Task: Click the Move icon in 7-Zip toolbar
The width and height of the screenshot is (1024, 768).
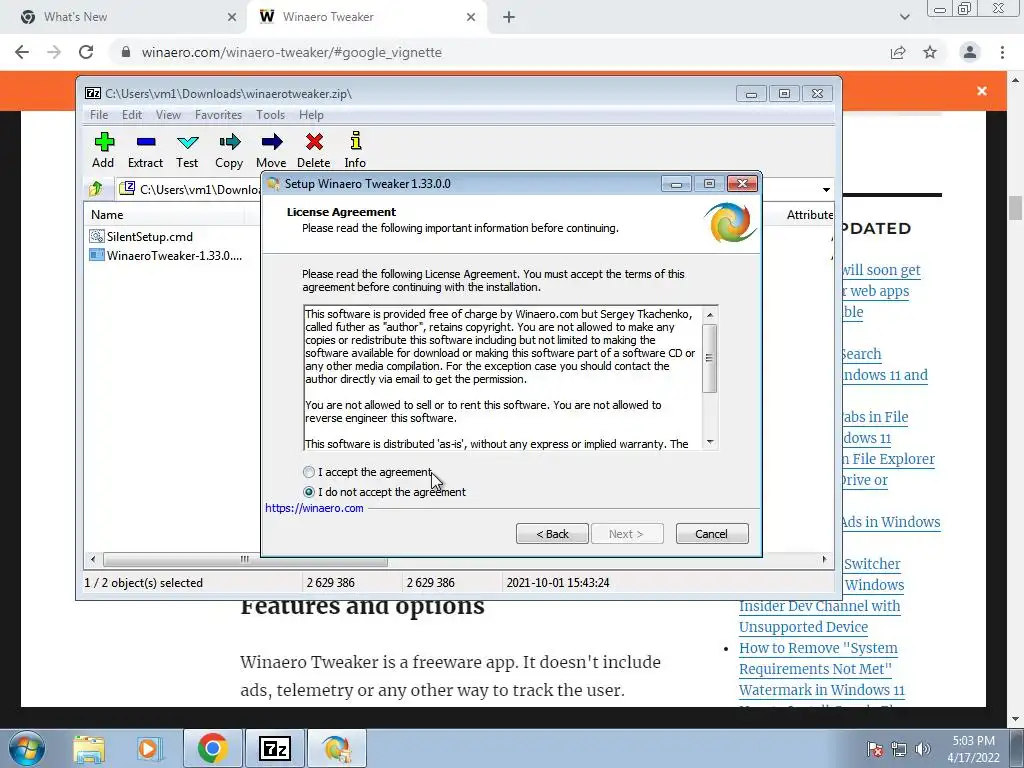Action: (x=271, y=150)
